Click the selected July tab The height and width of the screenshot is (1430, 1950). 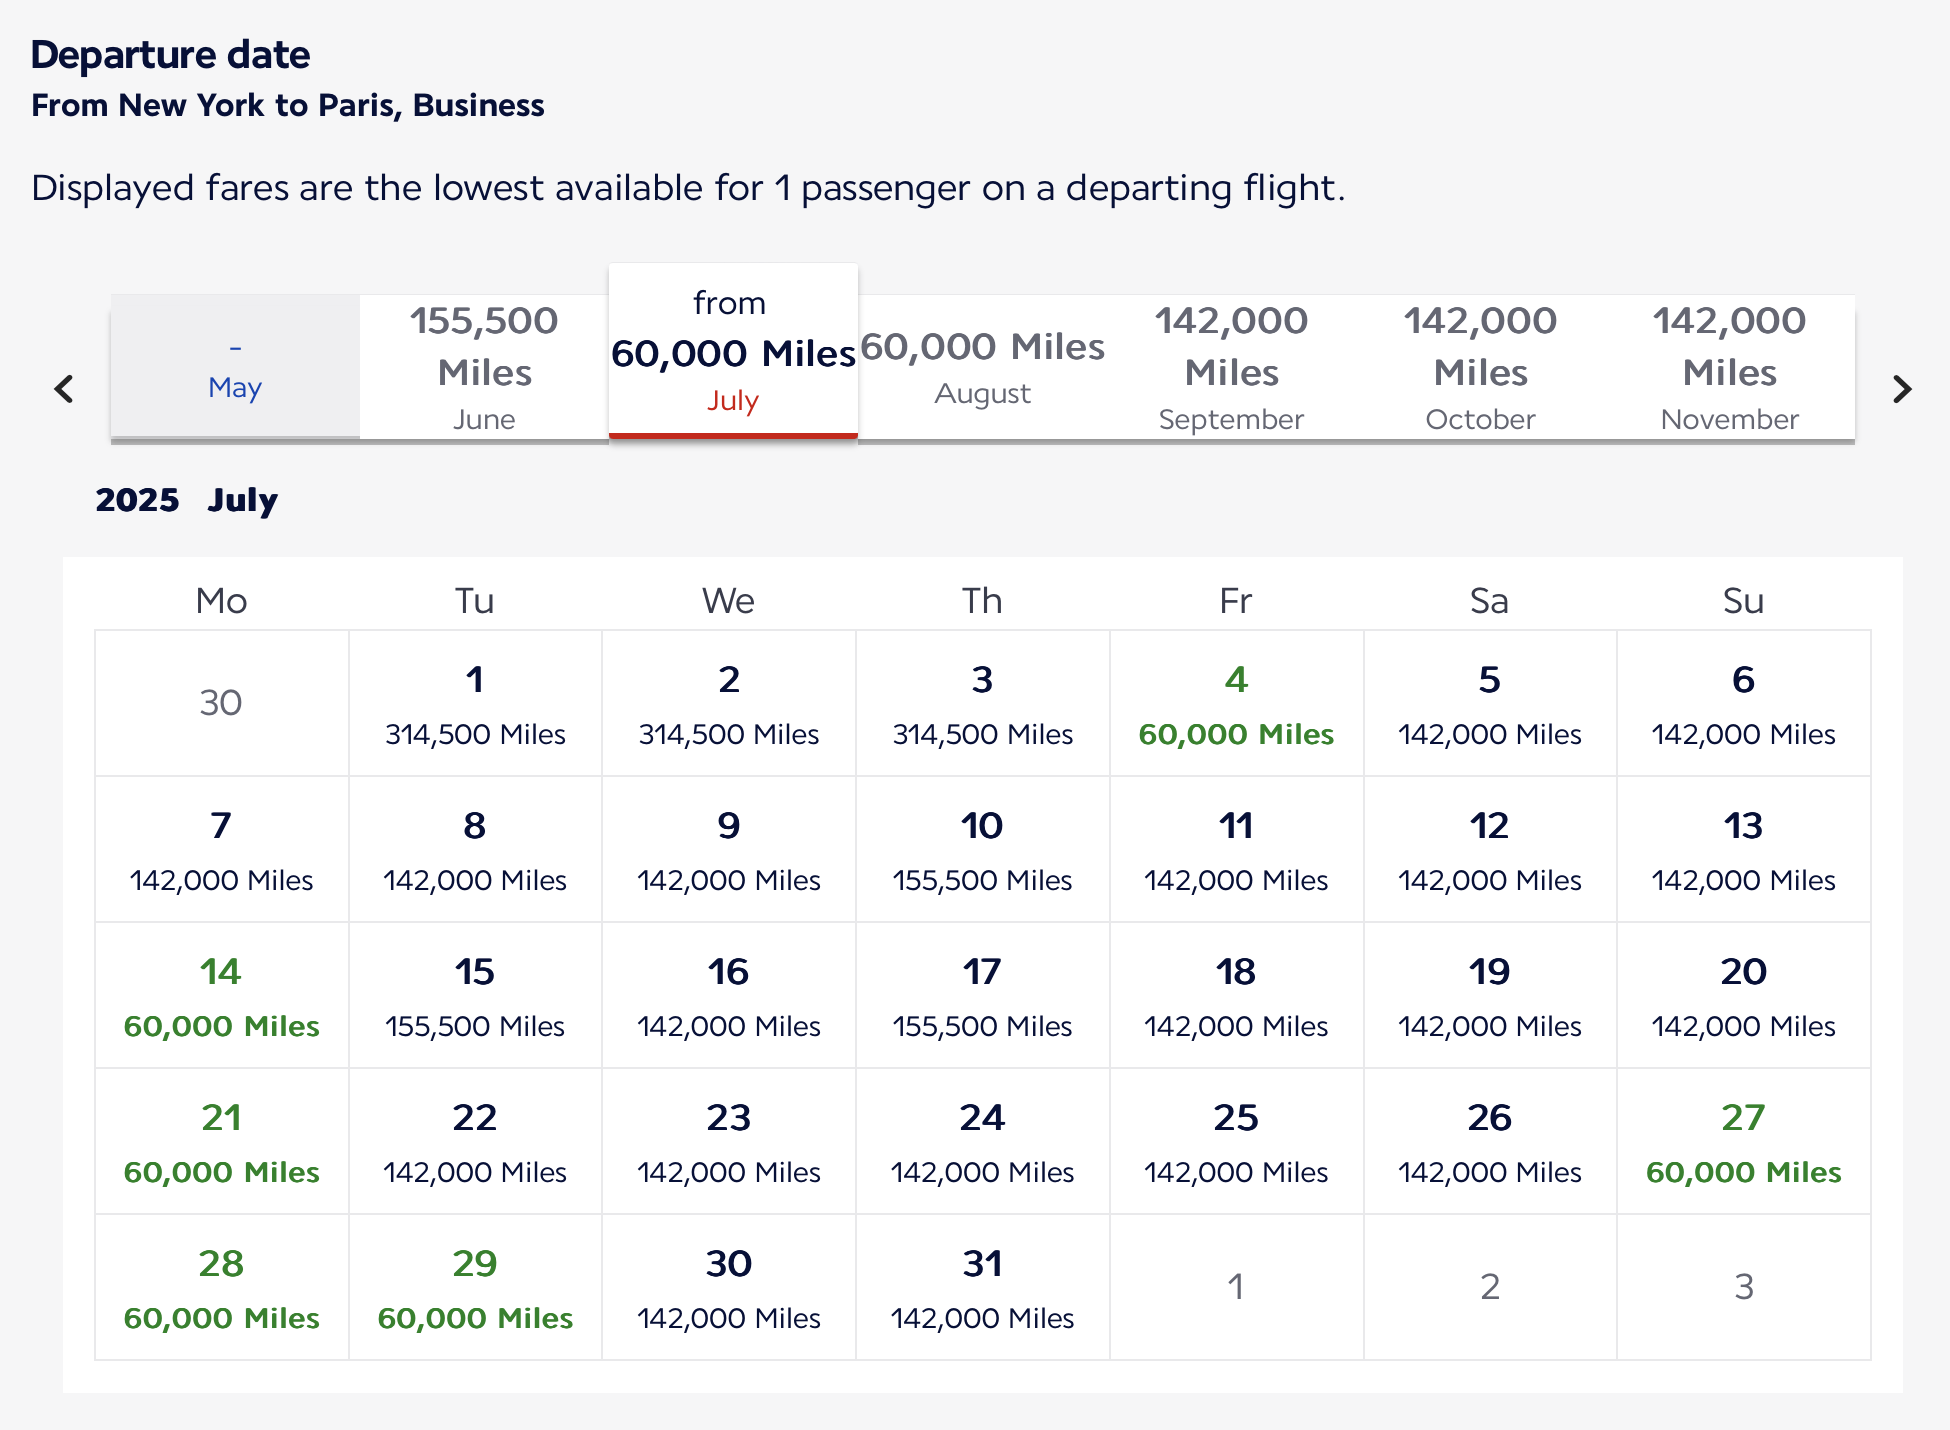[x=733, y=352]
